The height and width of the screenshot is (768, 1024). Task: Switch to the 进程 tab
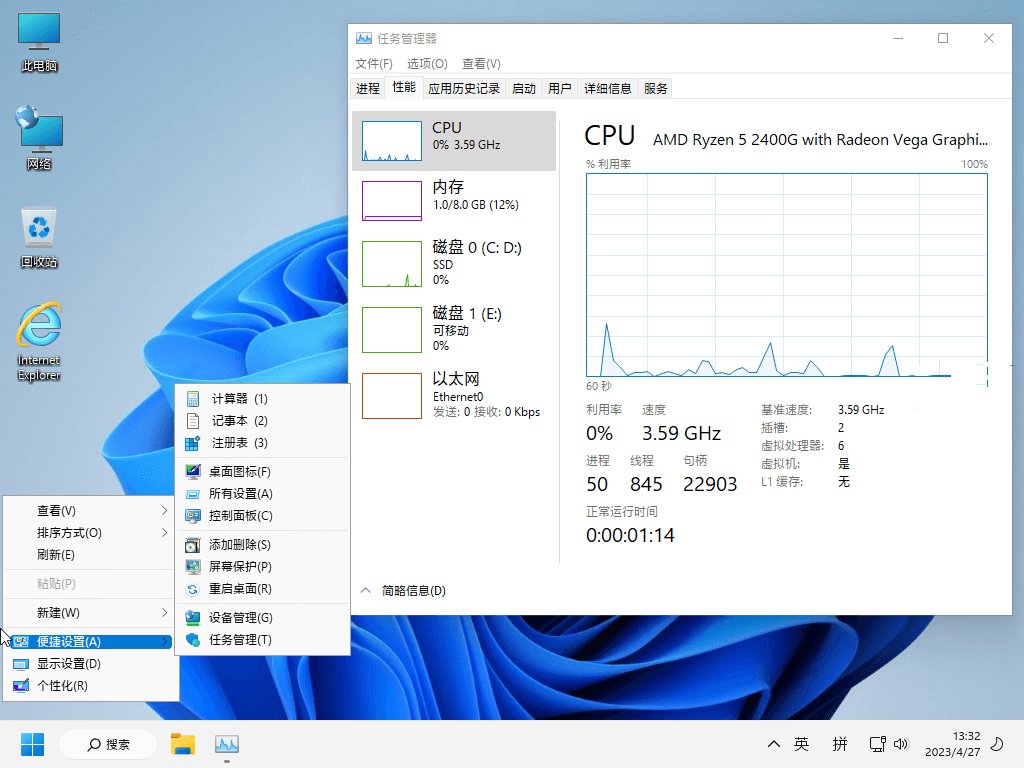click(x=367, y=88)
